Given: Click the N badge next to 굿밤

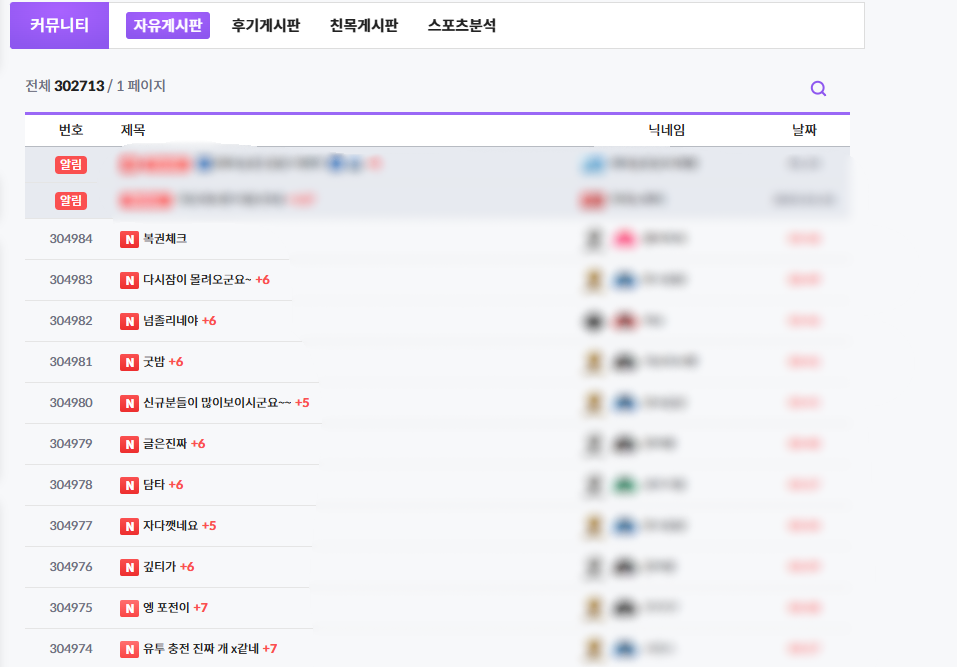Looking at the screenshot, I should (129, 361).
